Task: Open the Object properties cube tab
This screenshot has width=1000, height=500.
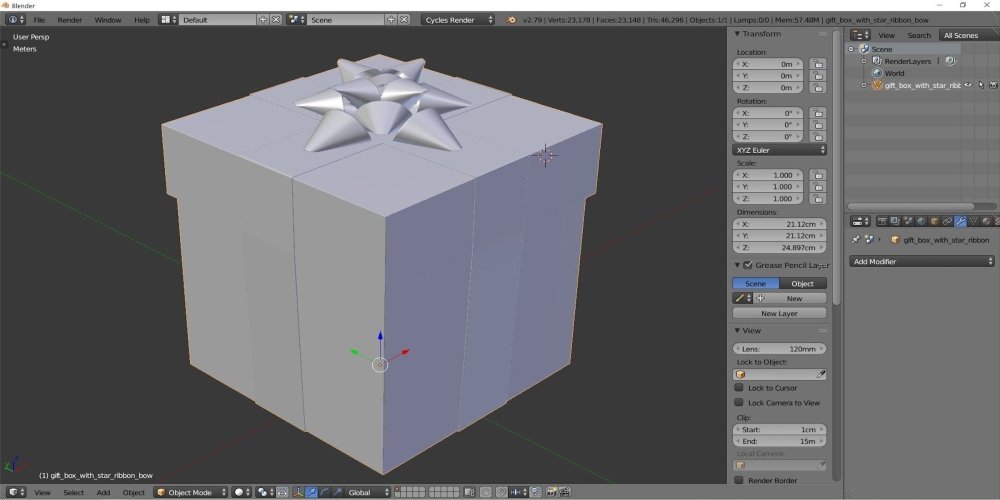Action: pos(934,221)
